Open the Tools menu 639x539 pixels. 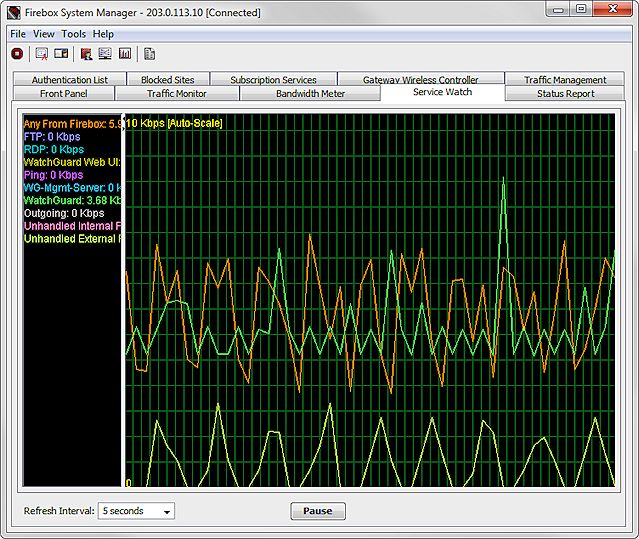(74, 34)
